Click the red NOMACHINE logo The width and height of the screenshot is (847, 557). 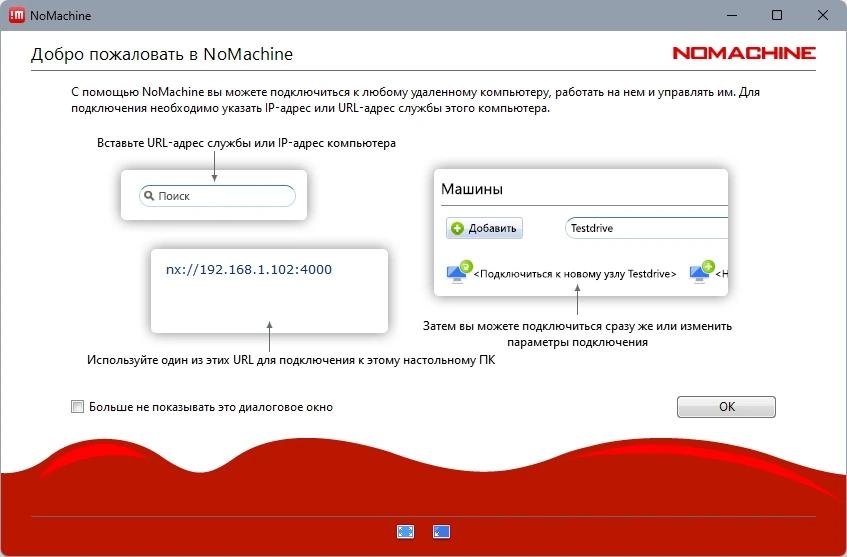[744, 53]
